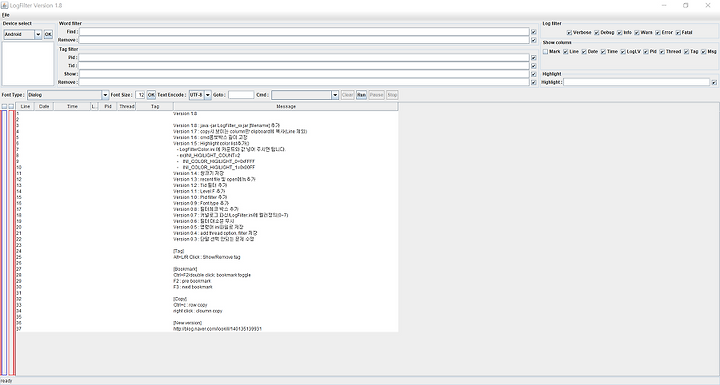This screenshot has width=720, height=385.
Task: Toggle the Error log filter checkbox
Action: click(x=658, y=33)
